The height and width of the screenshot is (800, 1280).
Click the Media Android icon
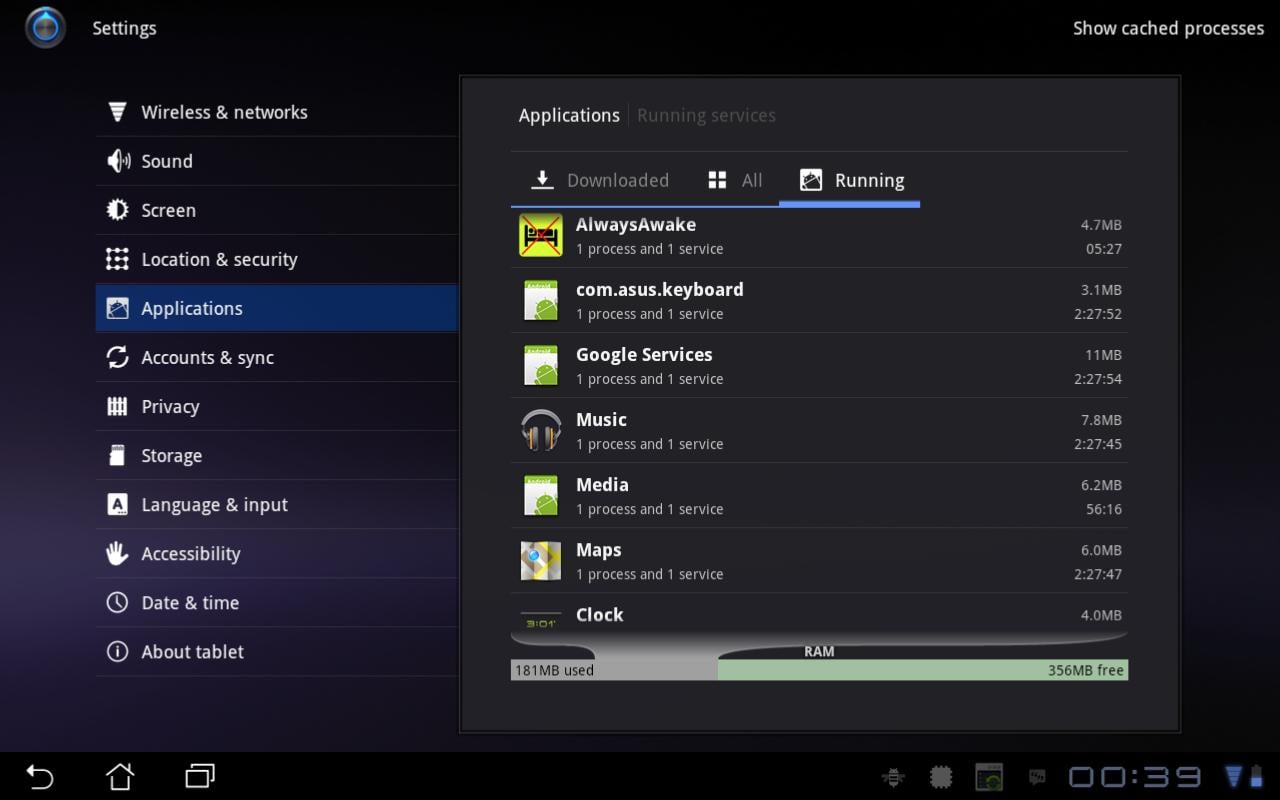pos(541,496)
